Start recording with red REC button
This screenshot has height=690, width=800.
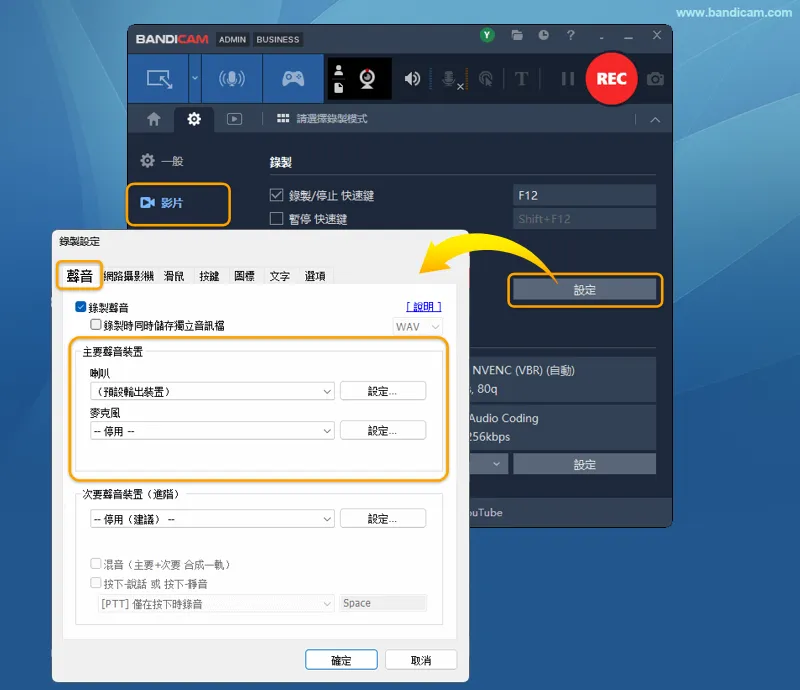pyautogui.click(x=611, y=79)
